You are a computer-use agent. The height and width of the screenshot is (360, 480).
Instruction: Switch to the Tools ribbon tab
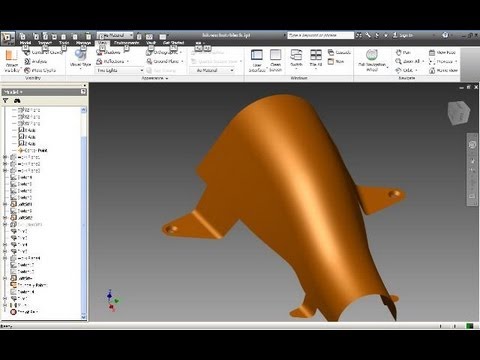pos(64,43)
